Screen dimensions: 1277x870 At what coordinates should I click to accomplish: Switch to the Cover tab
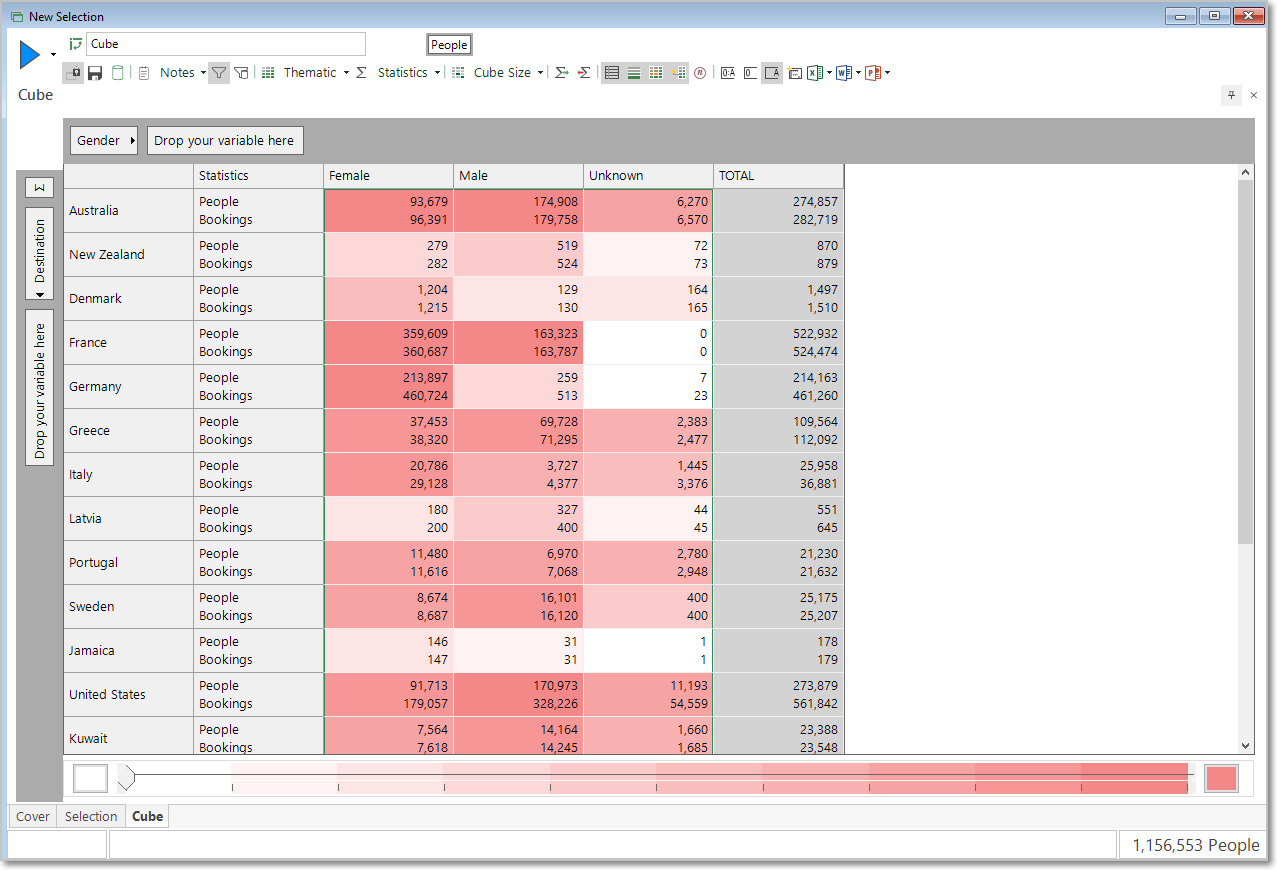[33, 817]
